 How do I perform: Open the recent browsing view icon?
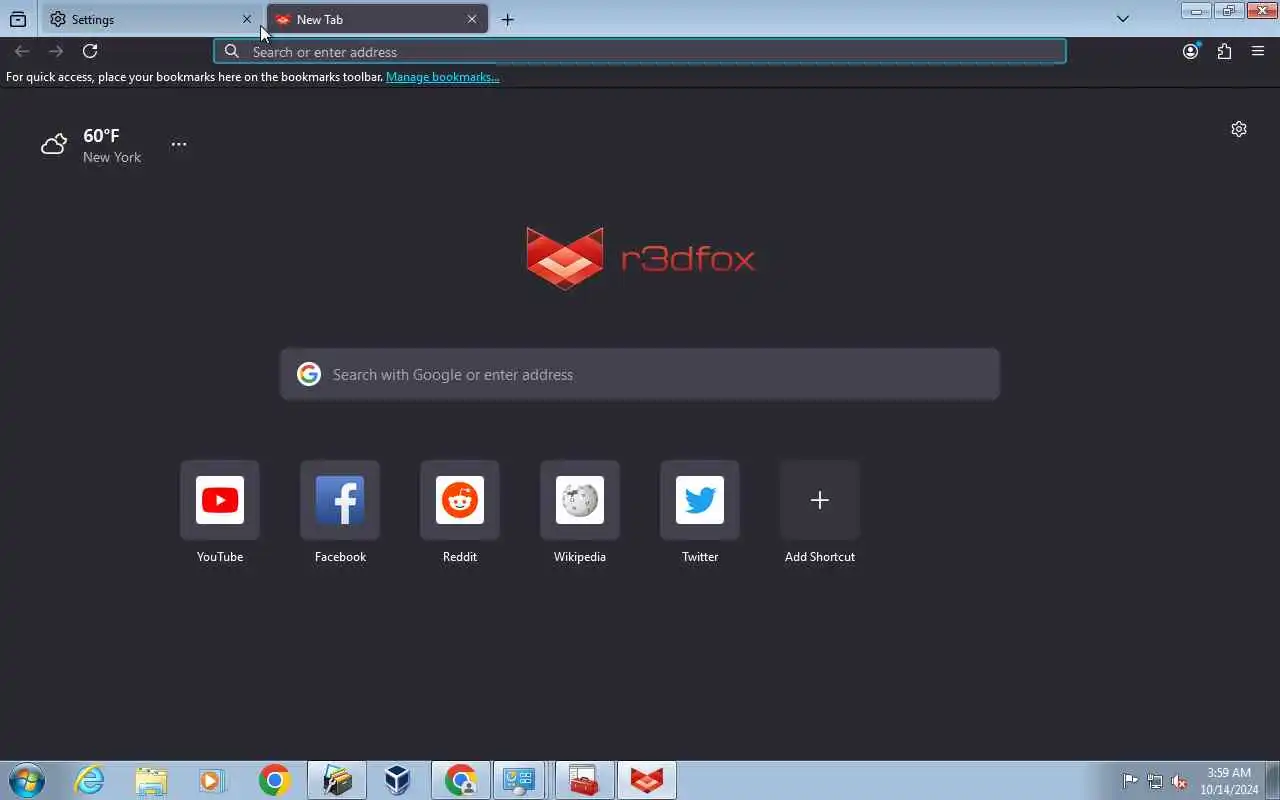point(18,19)
